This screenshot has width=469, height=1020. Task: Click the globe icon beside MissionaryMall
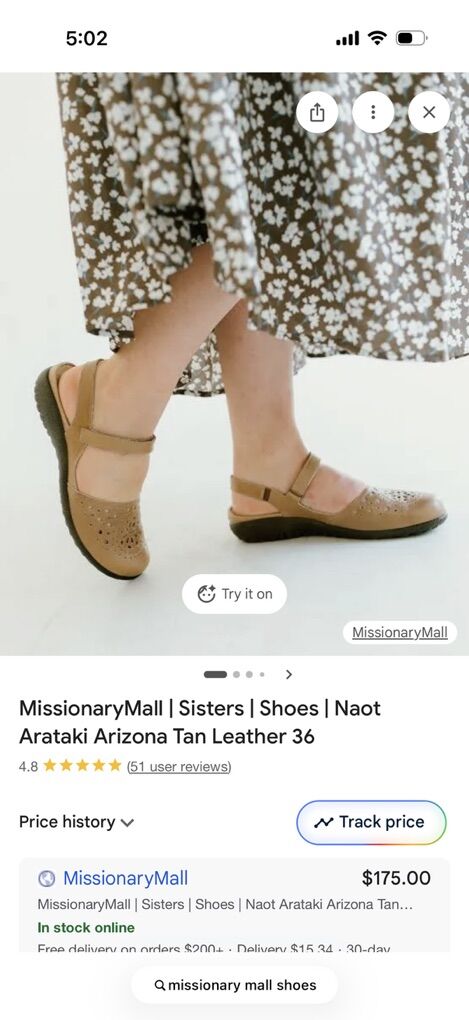(x=47, y=878)
